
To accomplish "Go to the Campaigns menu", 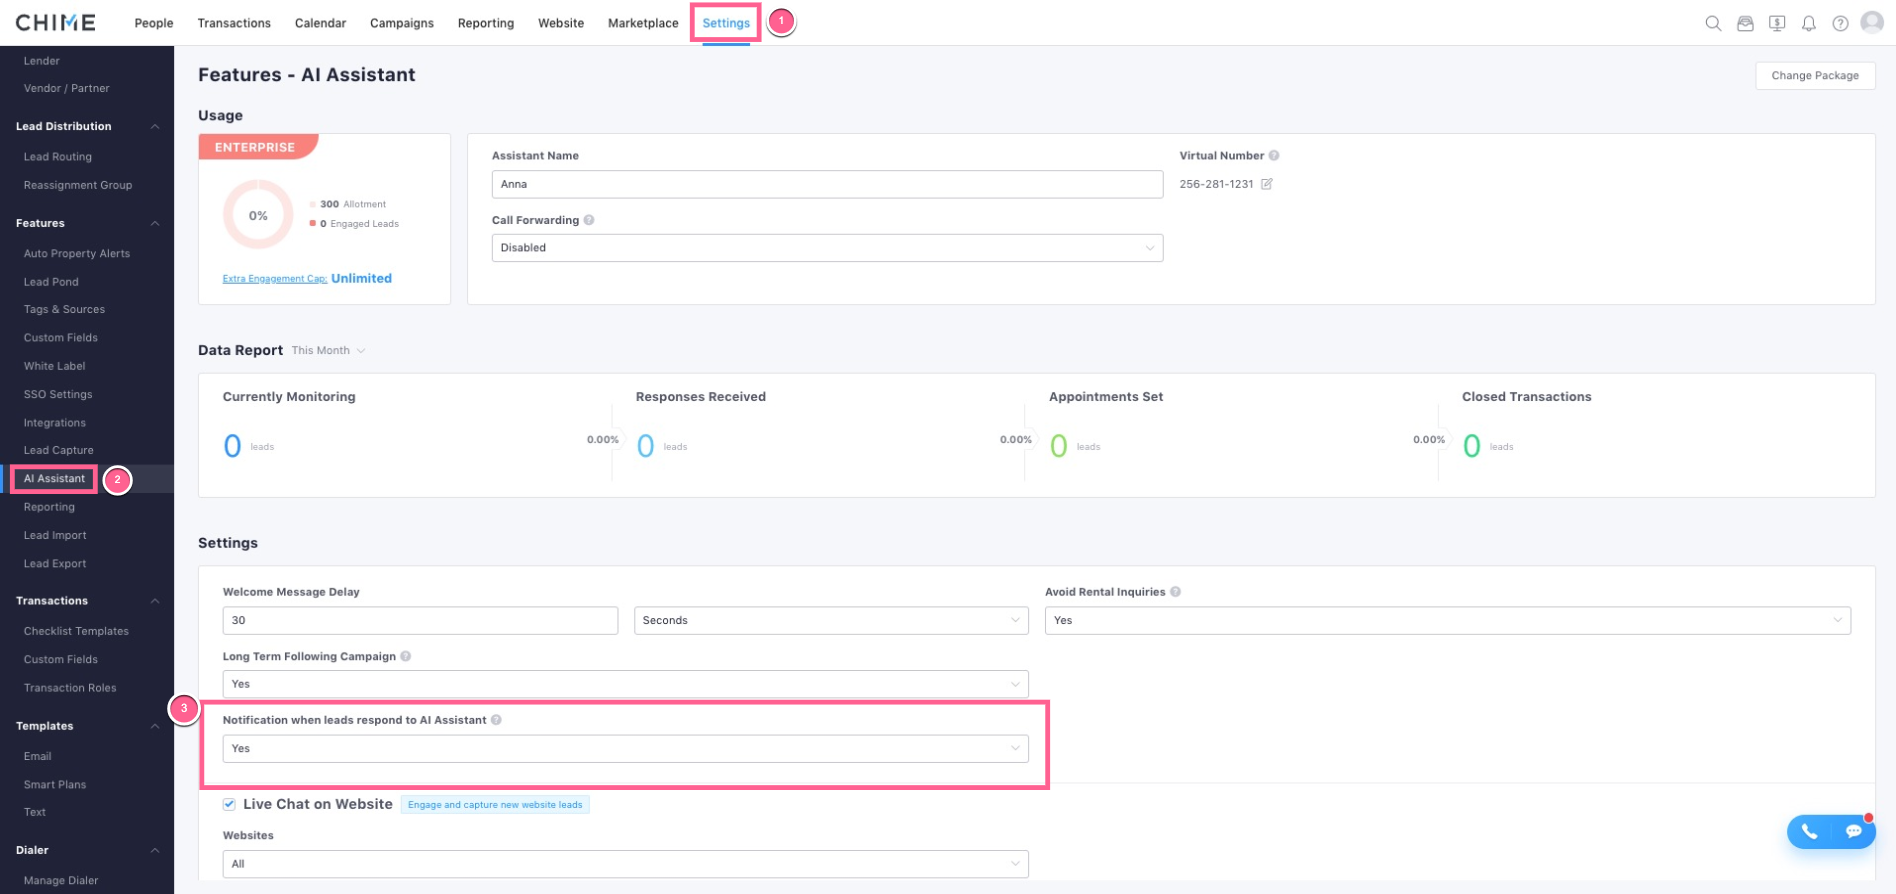I will [x=401, y=23].
